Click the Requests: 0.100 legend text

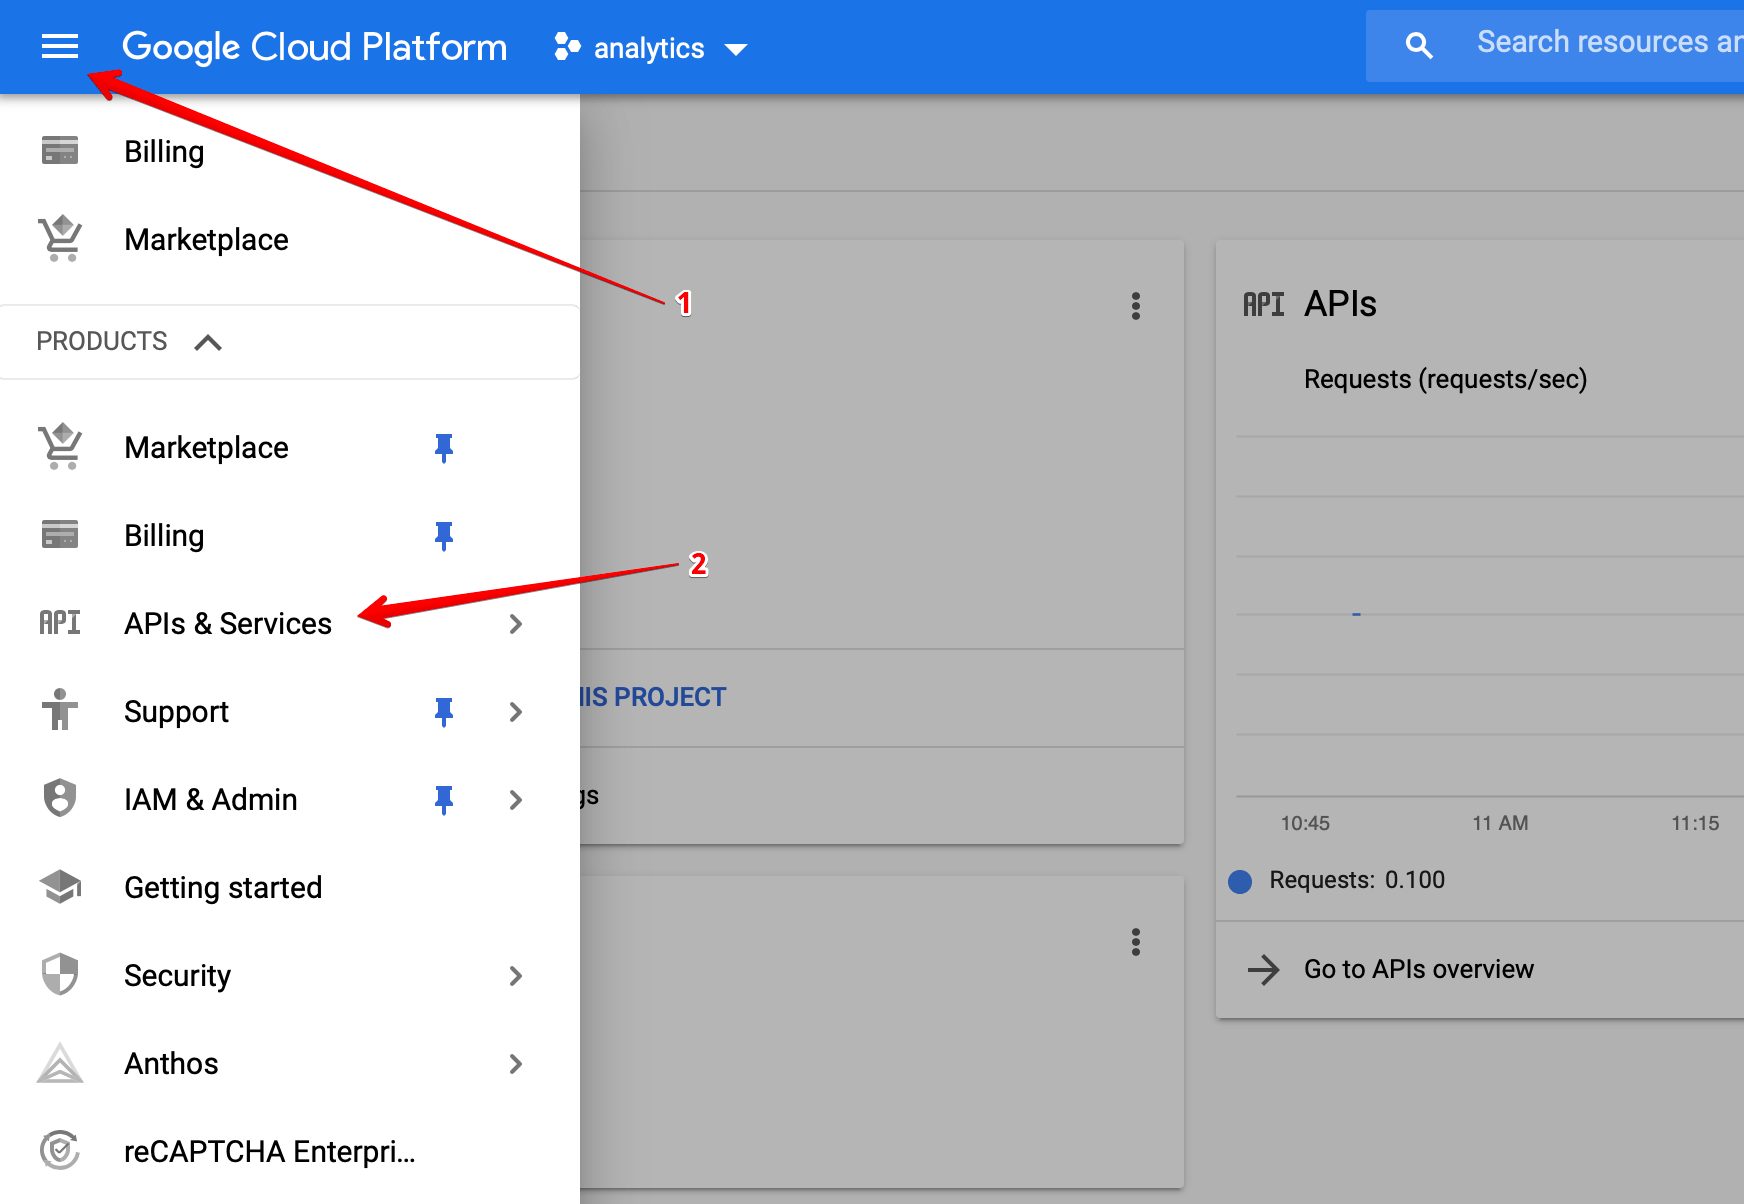(1357, 880)
